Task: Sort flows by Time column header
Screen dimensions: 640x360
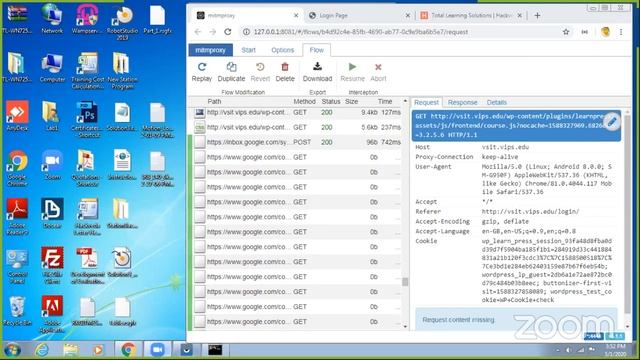Action: click(385, 101)
